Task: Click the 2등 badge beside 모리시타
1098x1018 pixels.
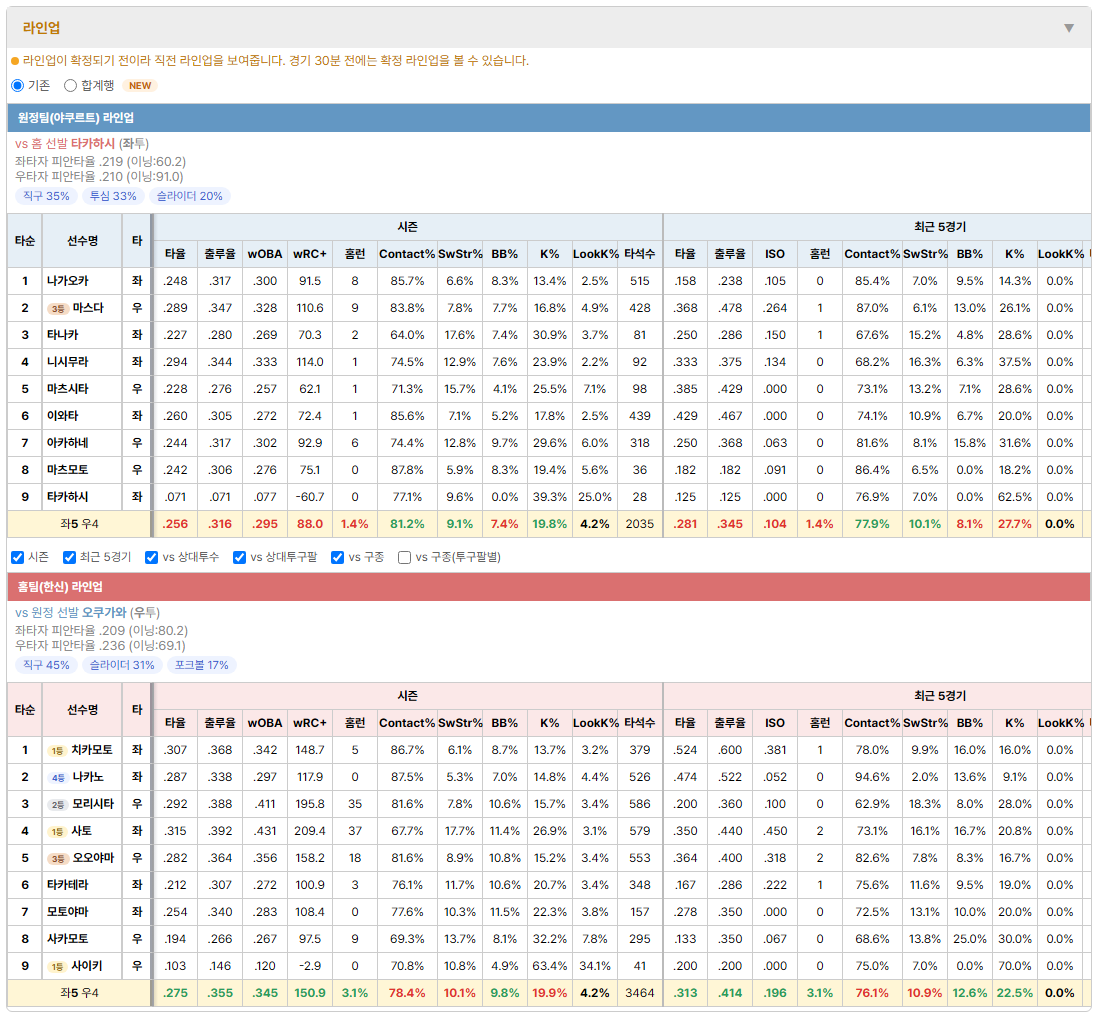Action: (x=57, y=804)
